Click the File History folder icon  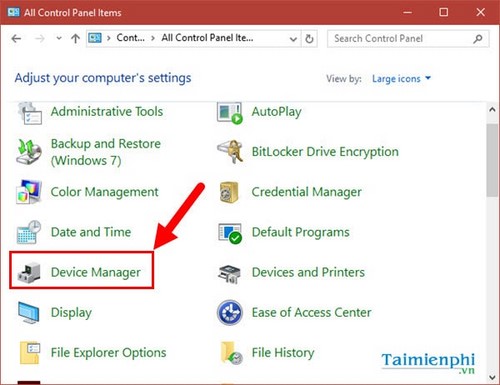pos(231,353)
